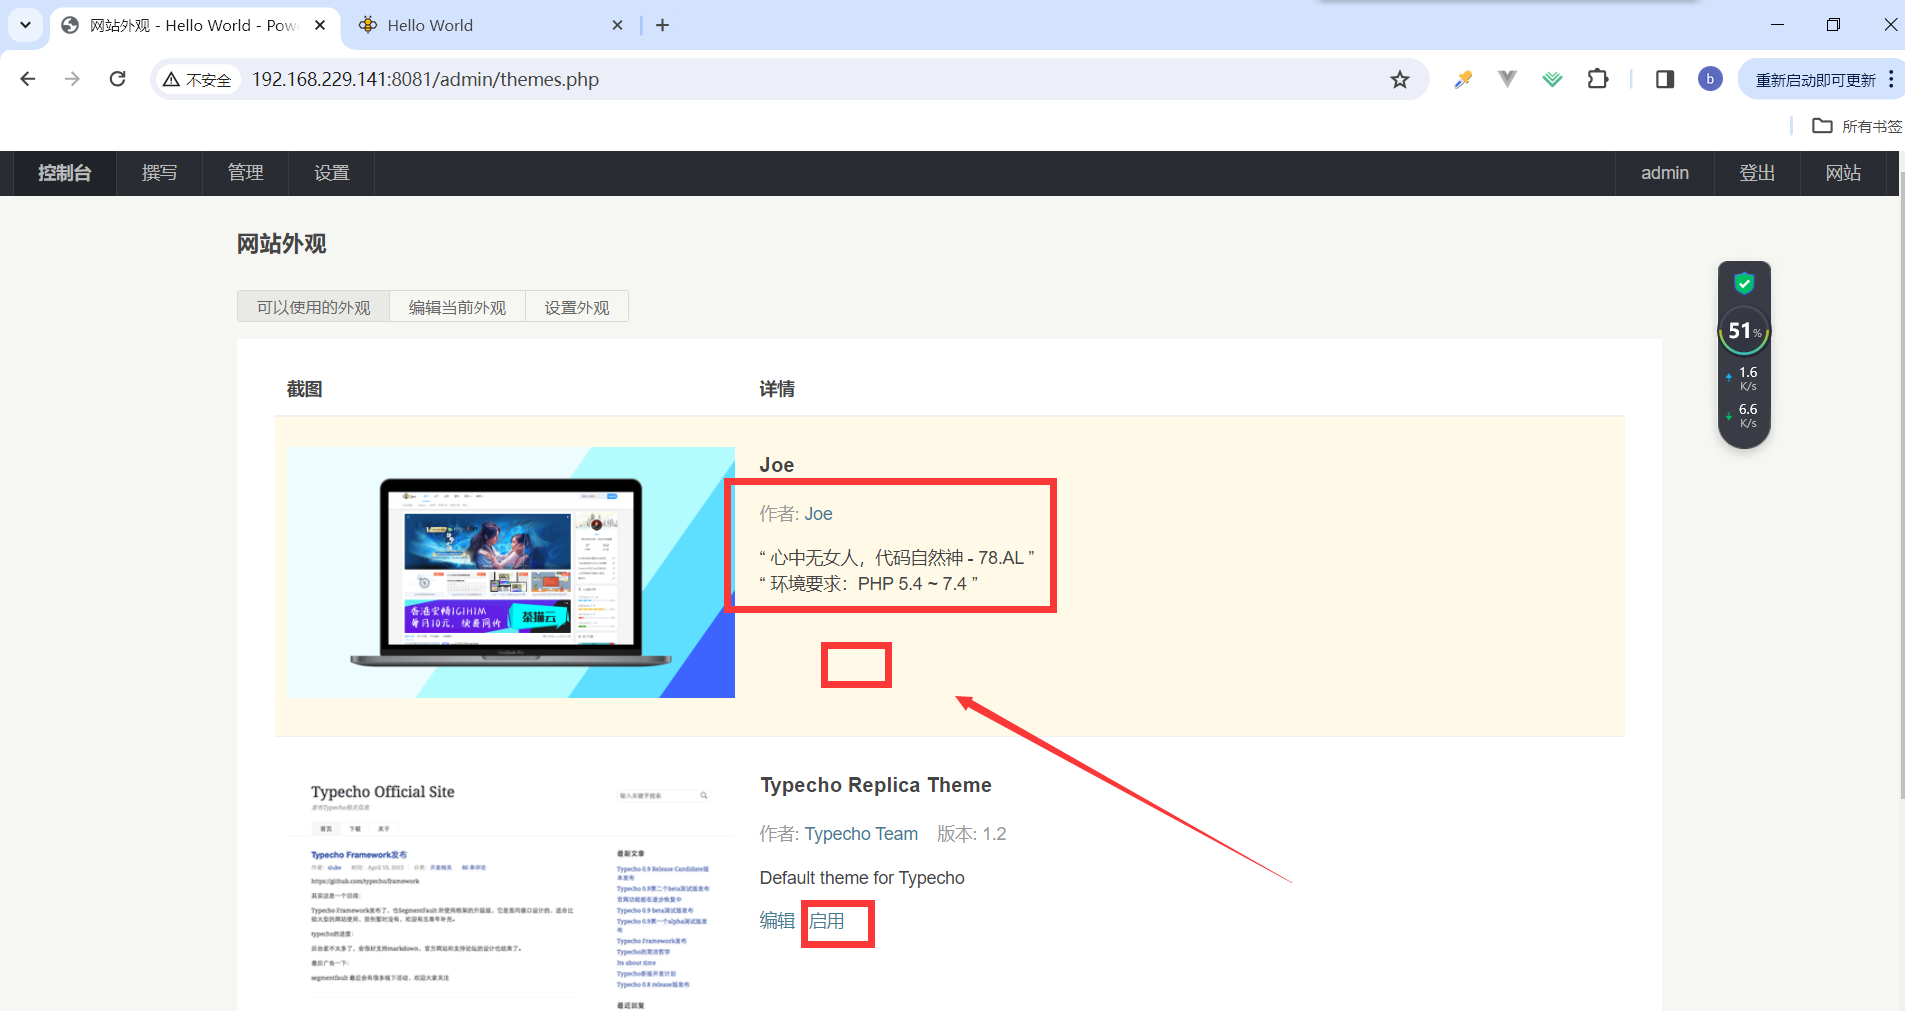Image resolution: width=1905 pixels, height=1011 pixels.
Task: Open a new browser tab
Action: [x=662, y=25]
